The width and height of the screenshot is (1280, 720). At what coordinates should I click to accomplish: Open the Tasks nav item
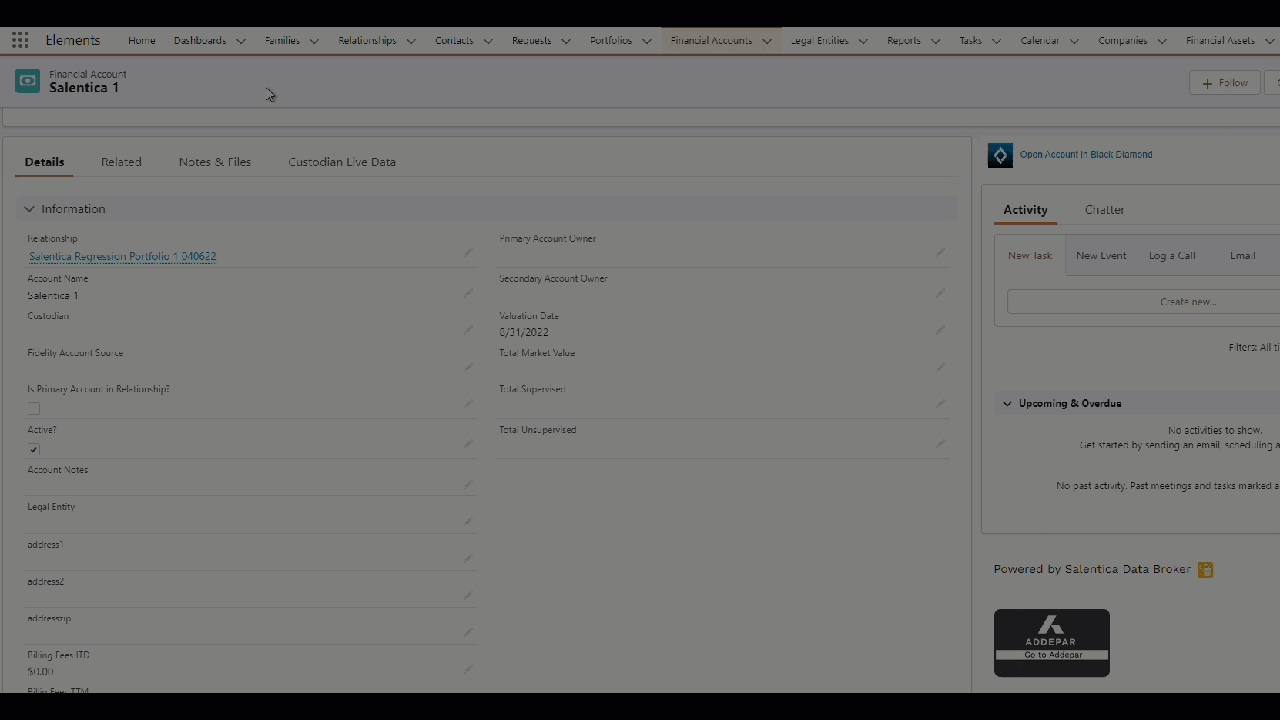[970, 41]
